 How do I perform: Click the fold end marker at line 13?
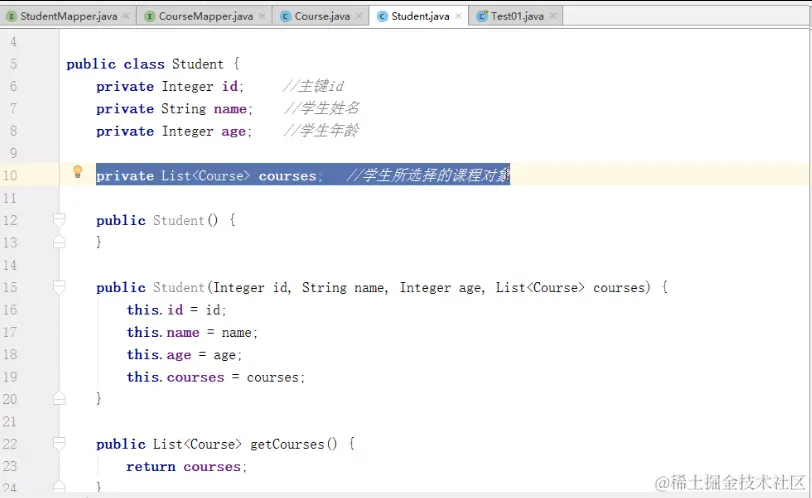click(59, 241)
